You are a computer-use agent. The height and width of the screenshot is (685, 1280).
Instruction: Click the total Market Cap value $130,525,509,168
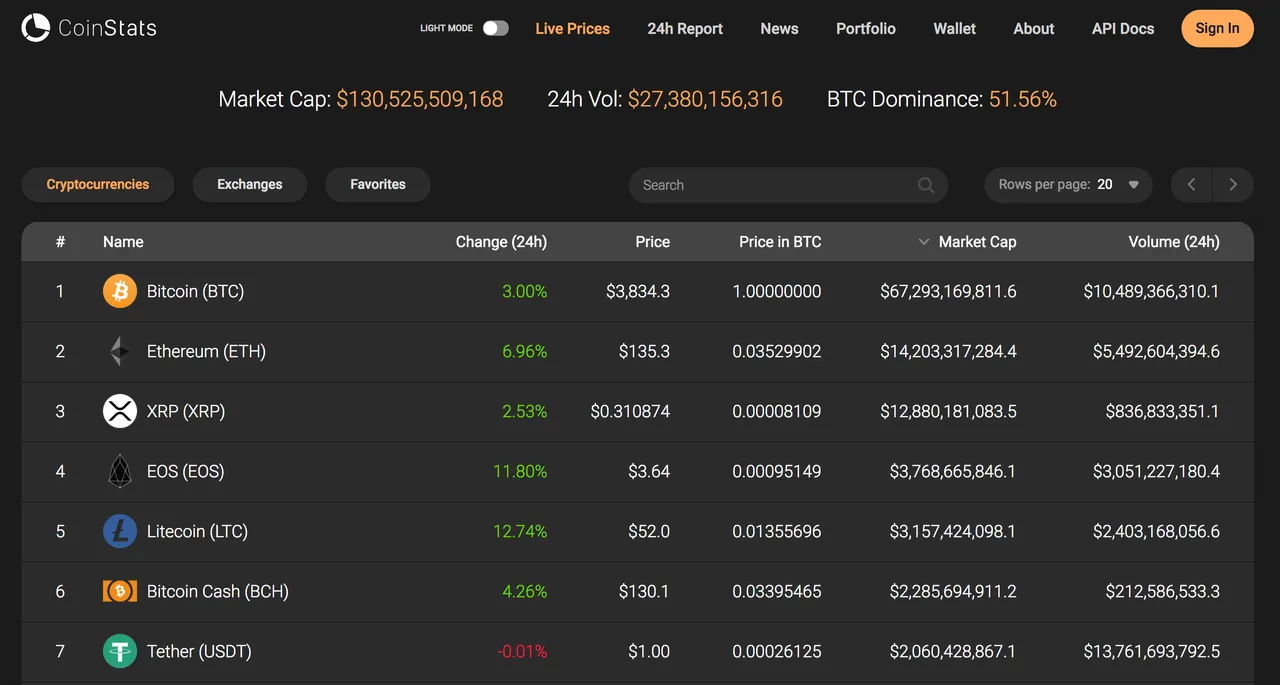(420, 99)
